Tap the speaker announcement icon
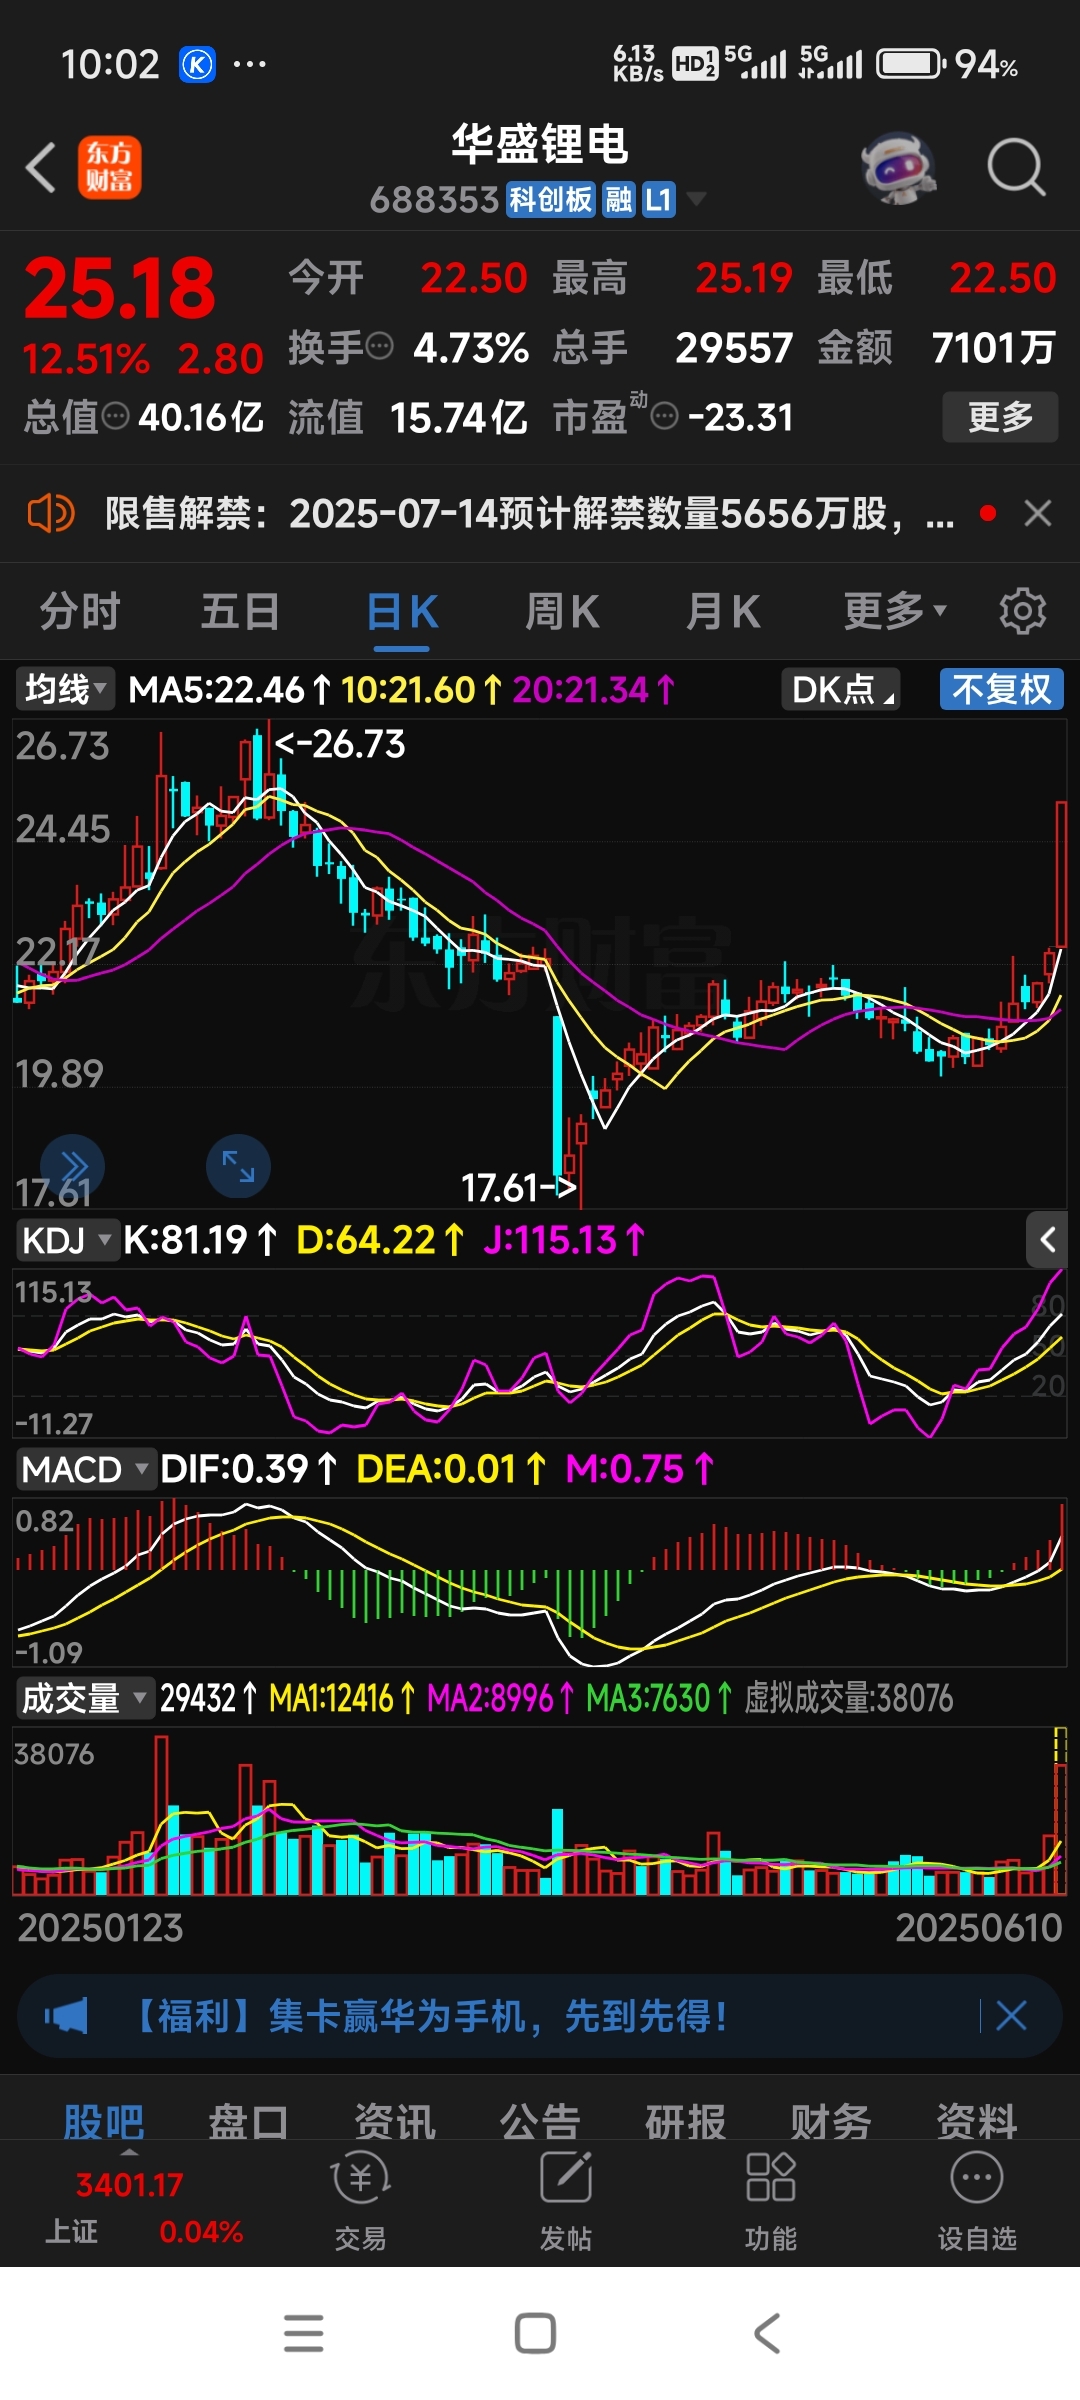Screen dimensions: 1080x2400 [50, 514]
